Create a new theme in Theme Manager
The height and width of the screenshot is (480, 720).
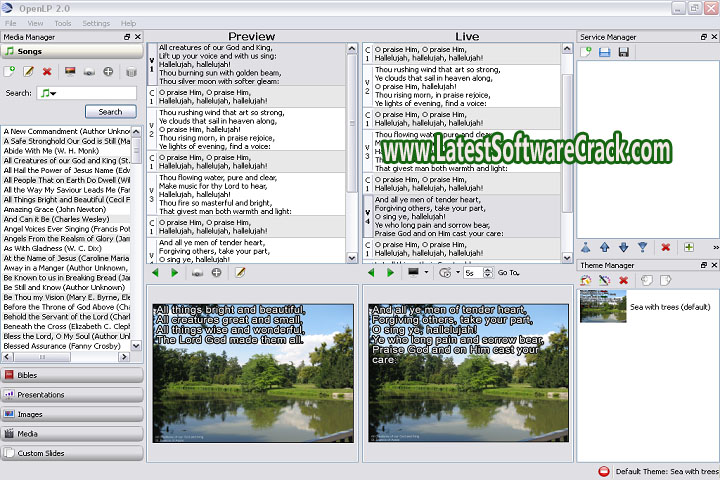(x=585, y=280)
